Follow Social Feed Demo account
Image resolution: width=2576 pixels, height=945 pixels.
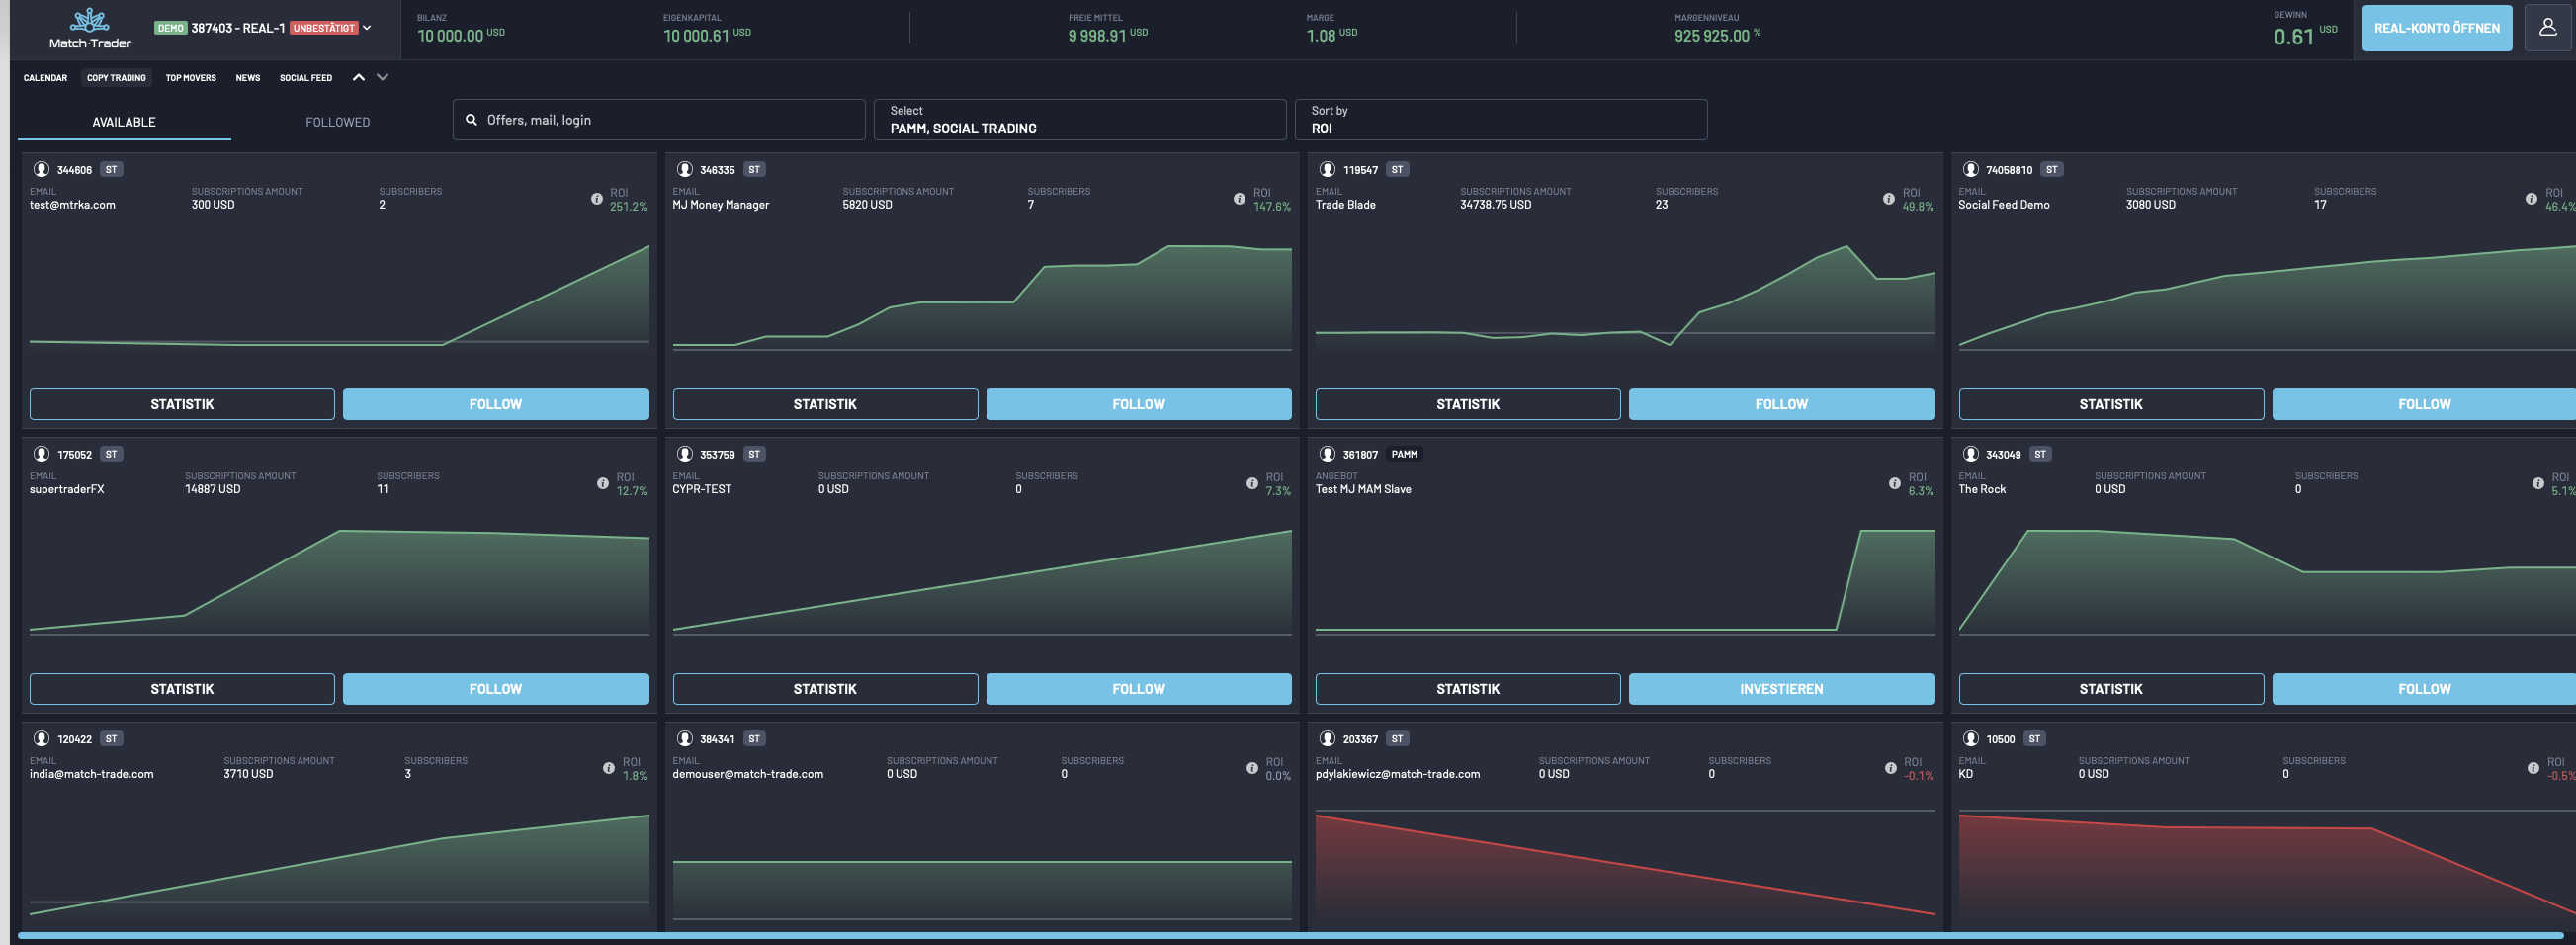(2424, 404)
